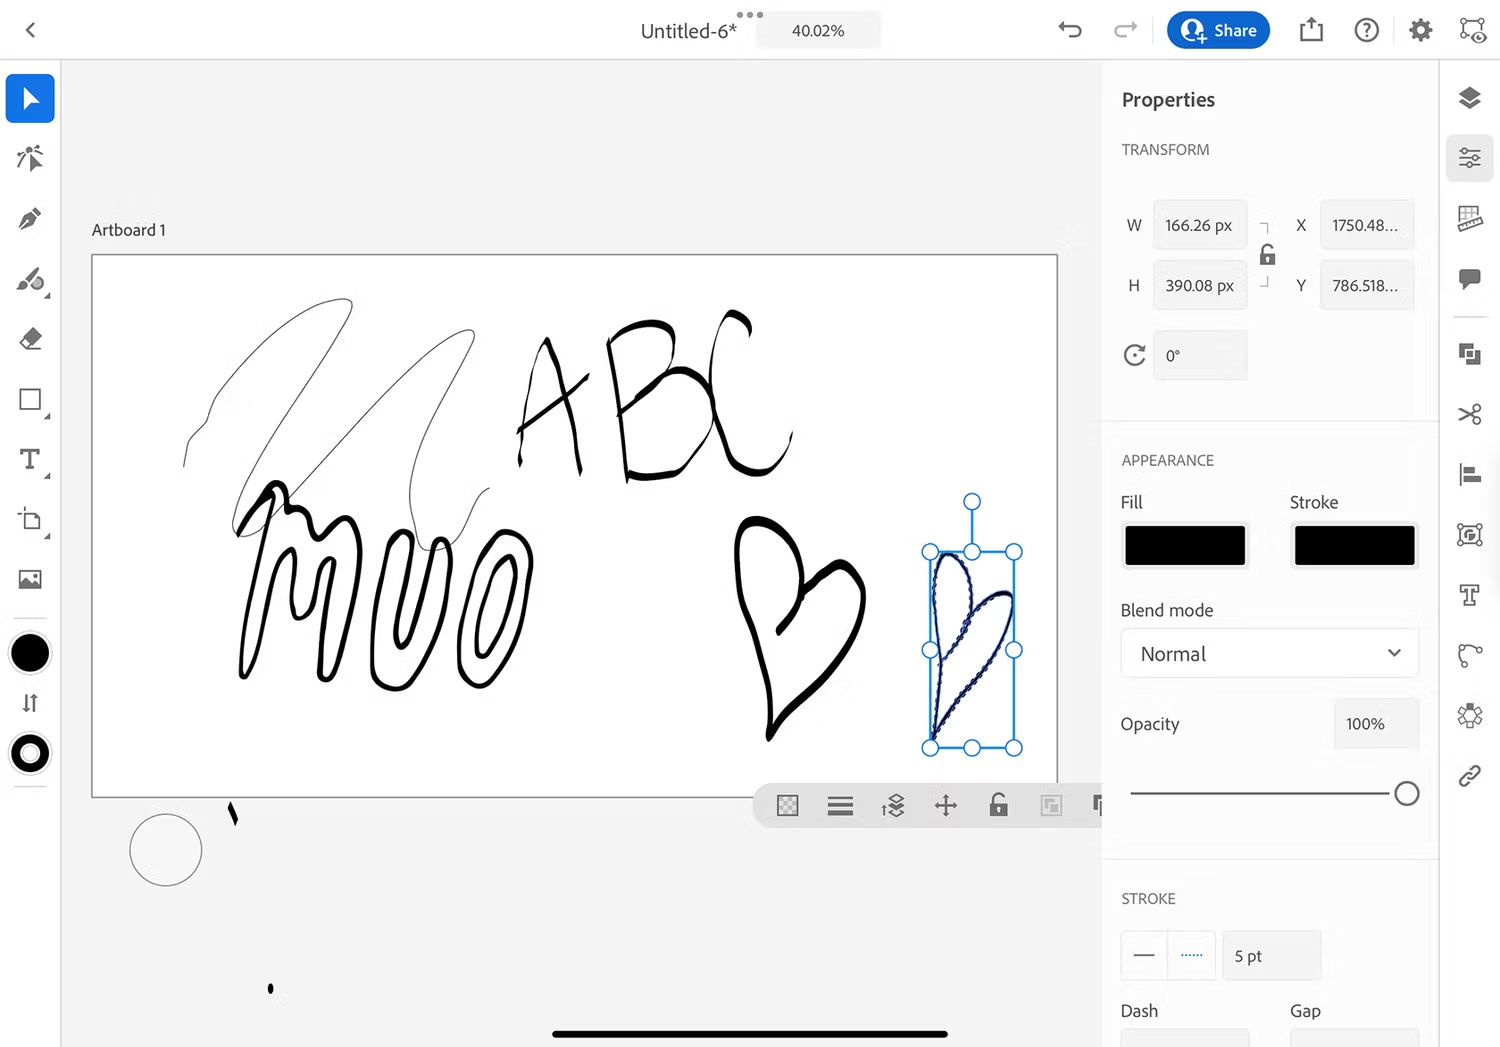
Task: Open the document options menu above the title
Action: pos(748,14)
